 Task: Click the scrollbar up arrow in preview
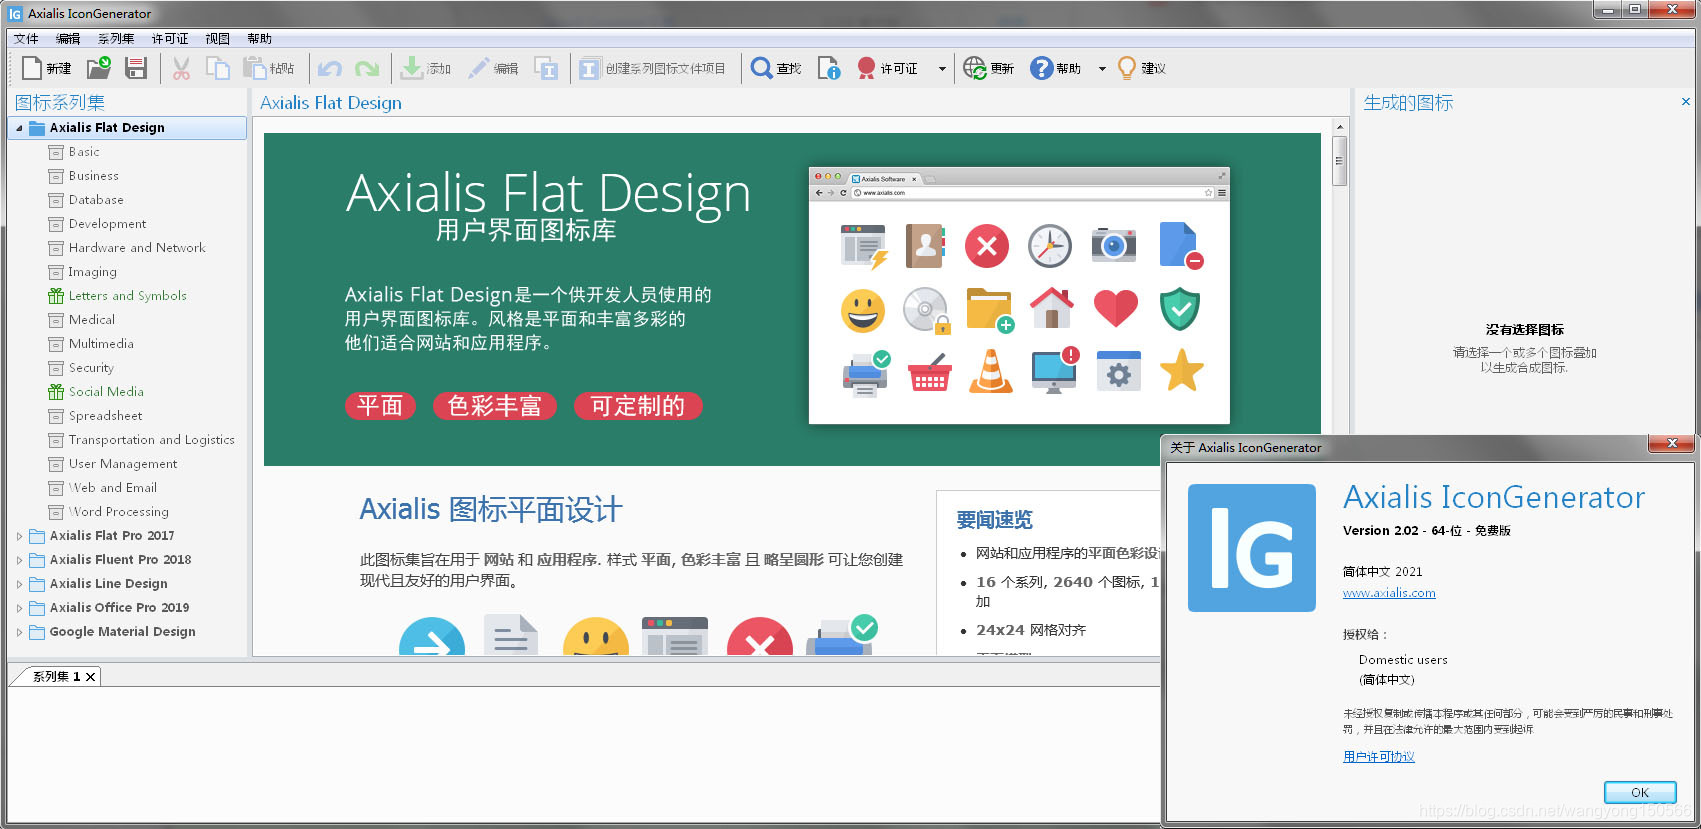point(1340,127)
